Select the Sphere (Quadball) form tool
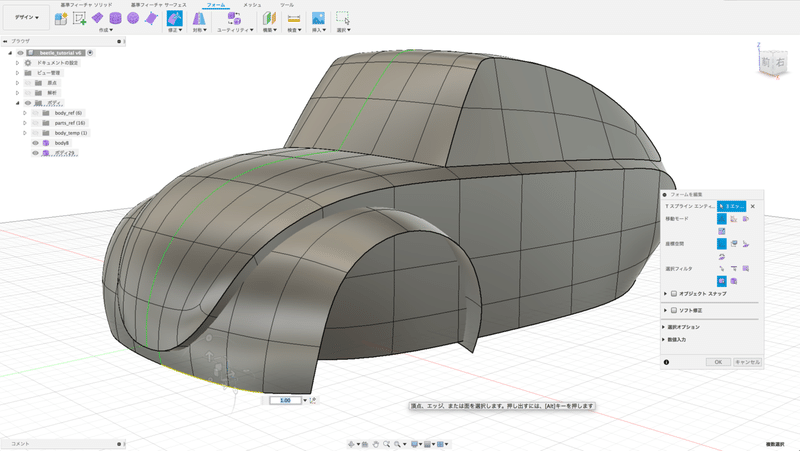800x451 pixels. [x=133, y=19]
